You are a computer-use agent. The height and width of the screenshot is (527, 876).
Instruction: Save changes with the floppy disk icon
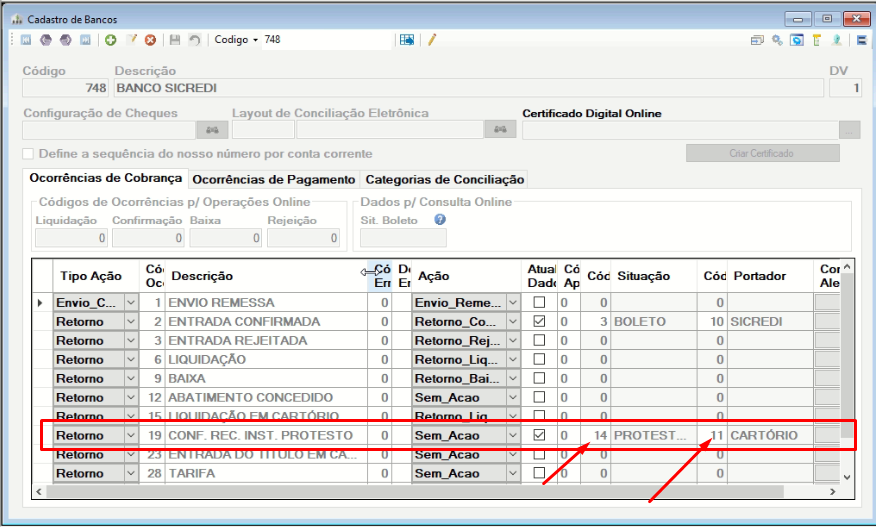[x=175, y=40]
